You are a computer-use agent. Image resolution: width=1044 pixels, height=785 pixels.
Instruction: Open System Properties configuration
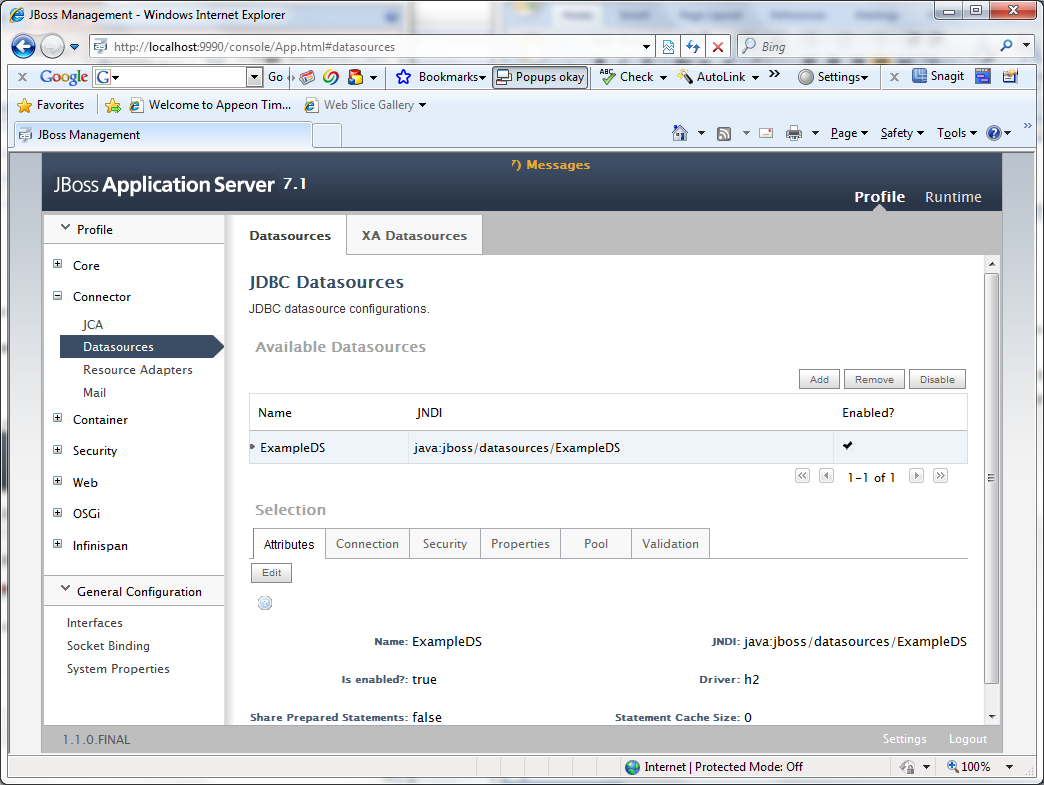pyautogui.click(x=118, y=668)
